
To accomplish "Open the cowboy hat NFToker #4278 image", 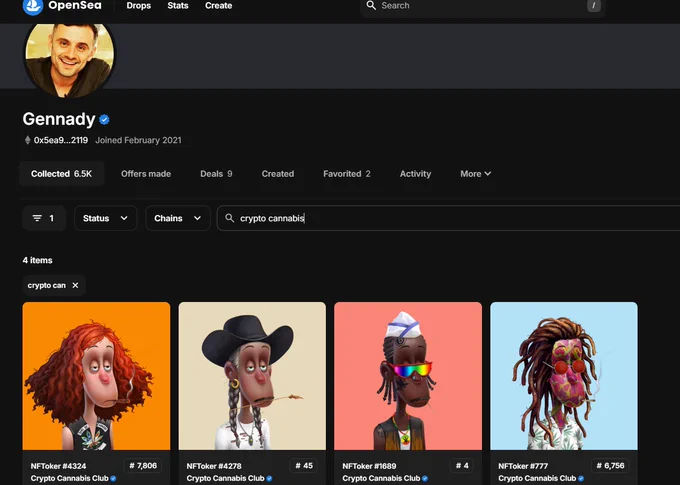I will pyautogui.click(x=252, y=376).
